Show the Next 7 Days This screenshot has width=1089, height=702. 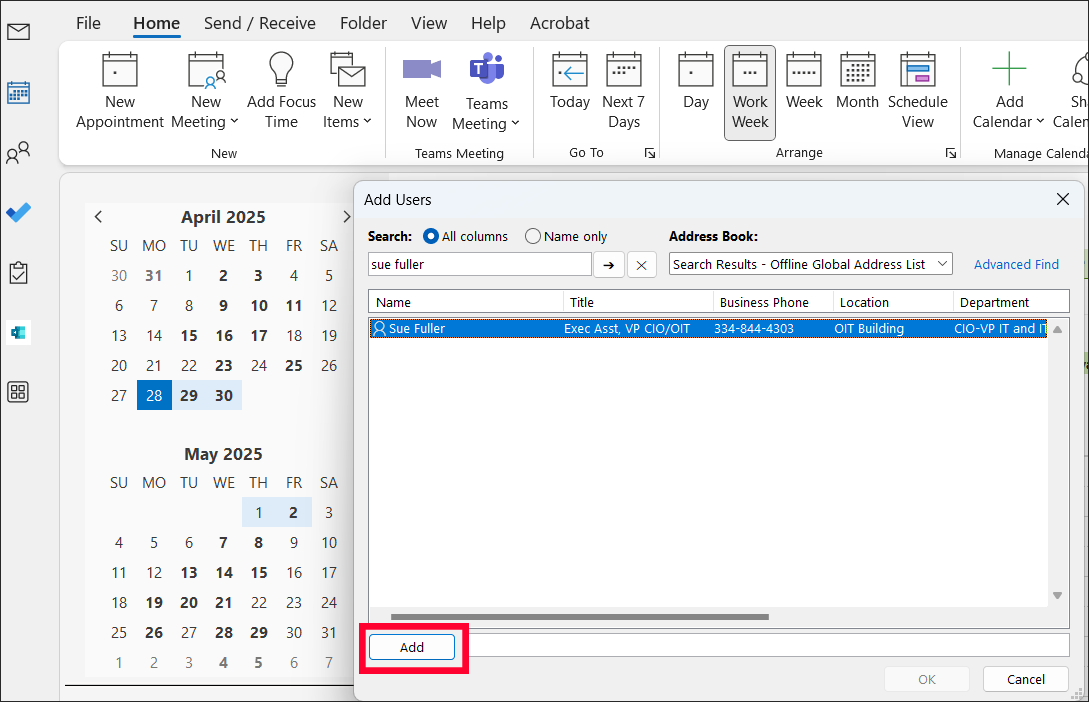624,91
